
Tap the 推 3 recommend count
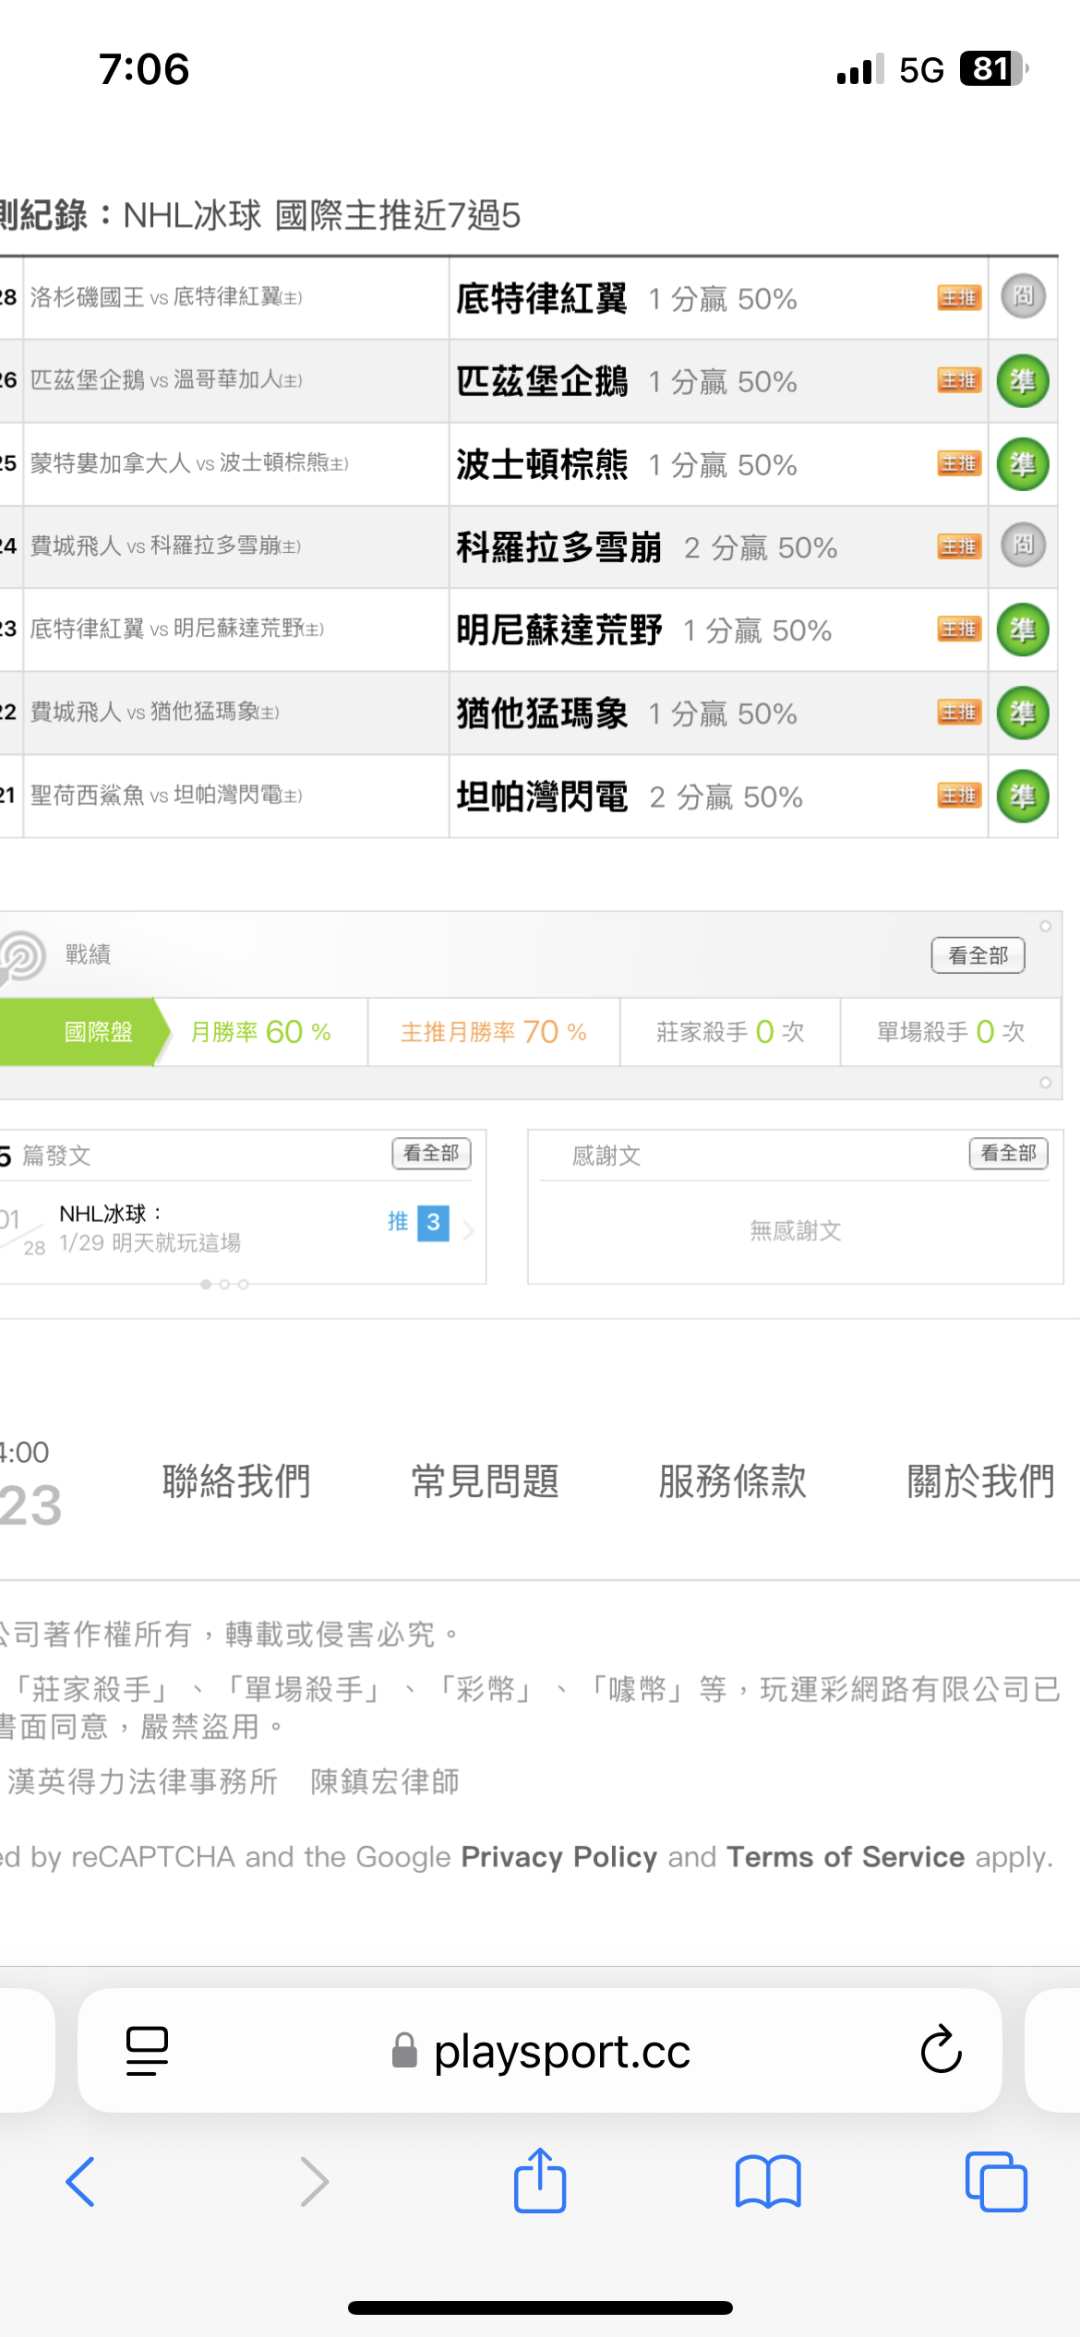(x=419, y=1222)
